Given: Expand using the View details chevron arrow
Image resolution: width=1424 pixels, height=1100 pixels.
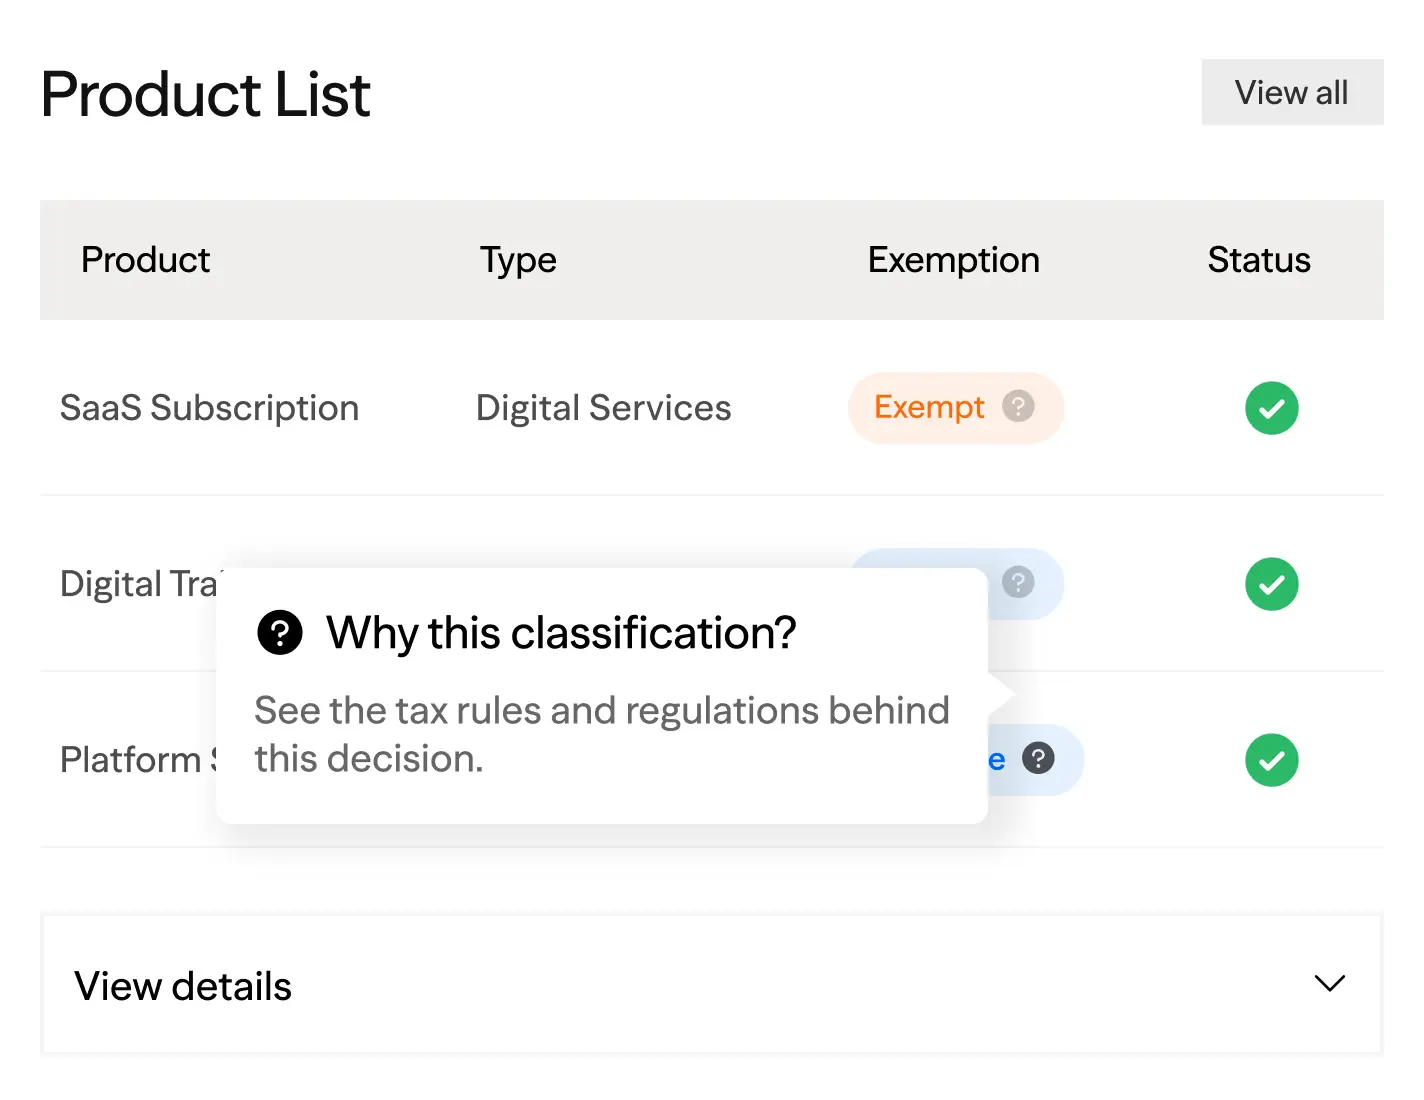Looking at the screenshot, I should pyautogui.click(x=1329, y=984).
